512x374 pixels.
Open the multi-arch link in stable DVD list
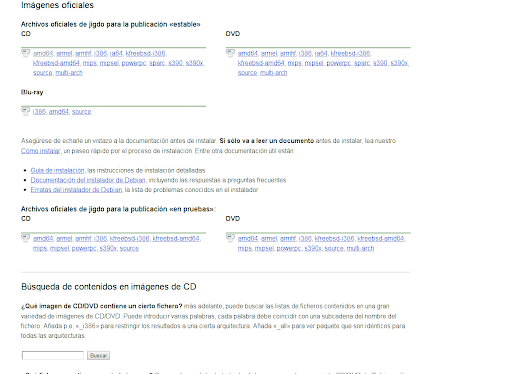(x=273, y=73)
